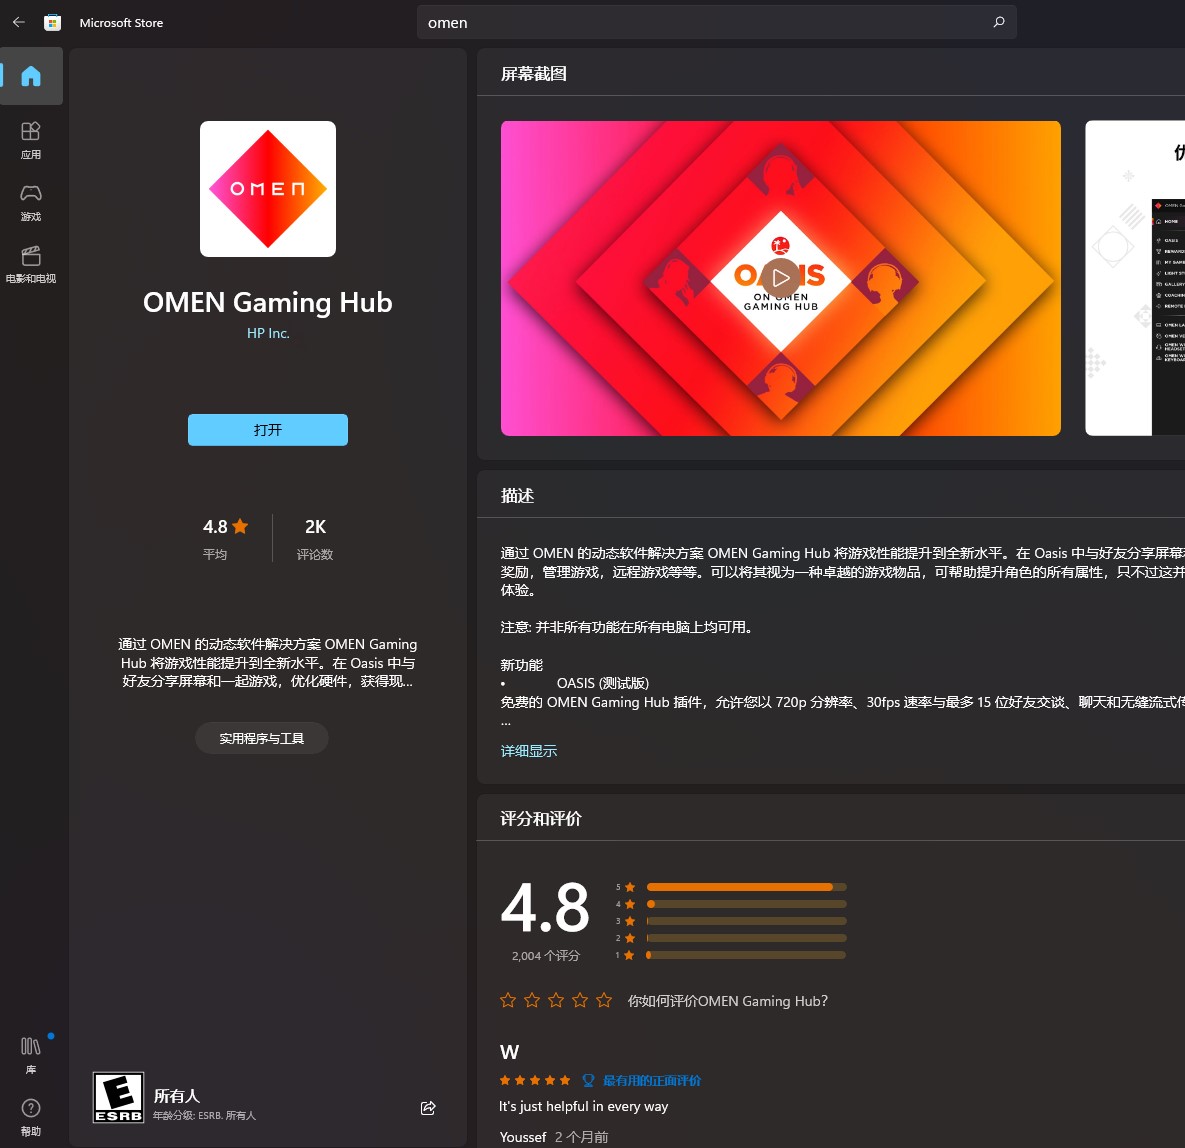Click the 评分和评价 section header
Image resolution: width=1185 pixels, height=1148 pixels.
[541, 818]
